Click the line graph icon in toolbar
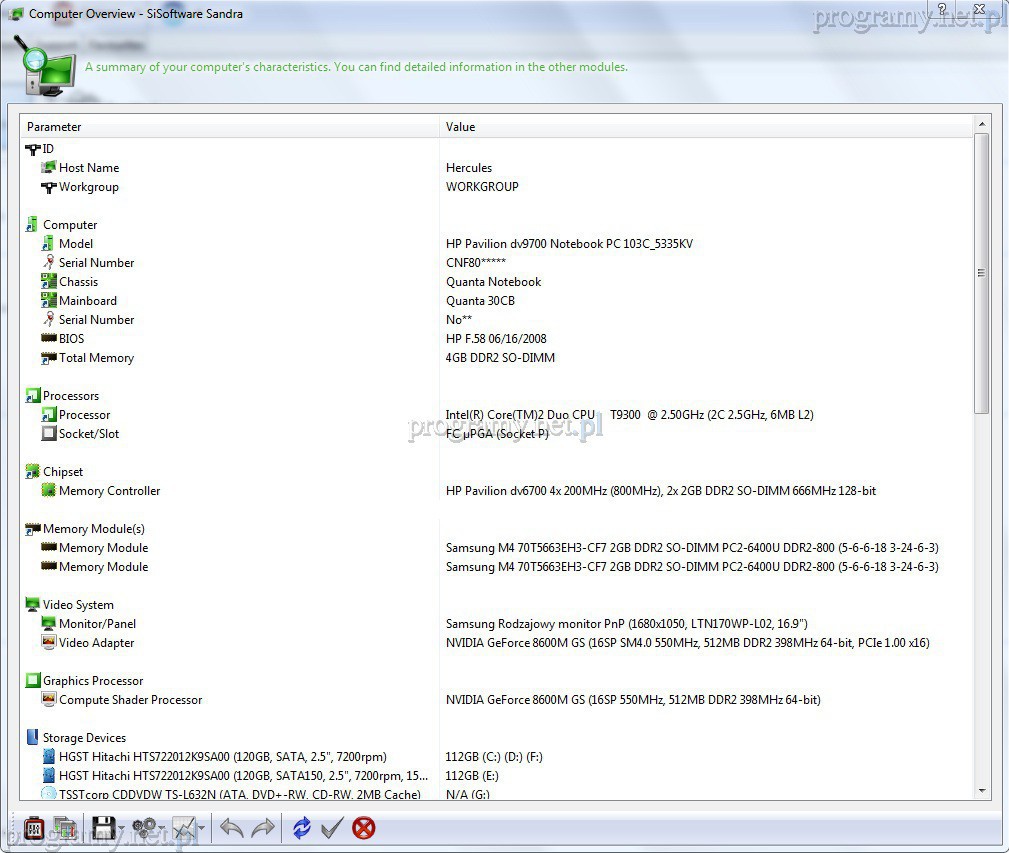The width and height of the screenshot is (1009, 853). (x=184, y=828)
